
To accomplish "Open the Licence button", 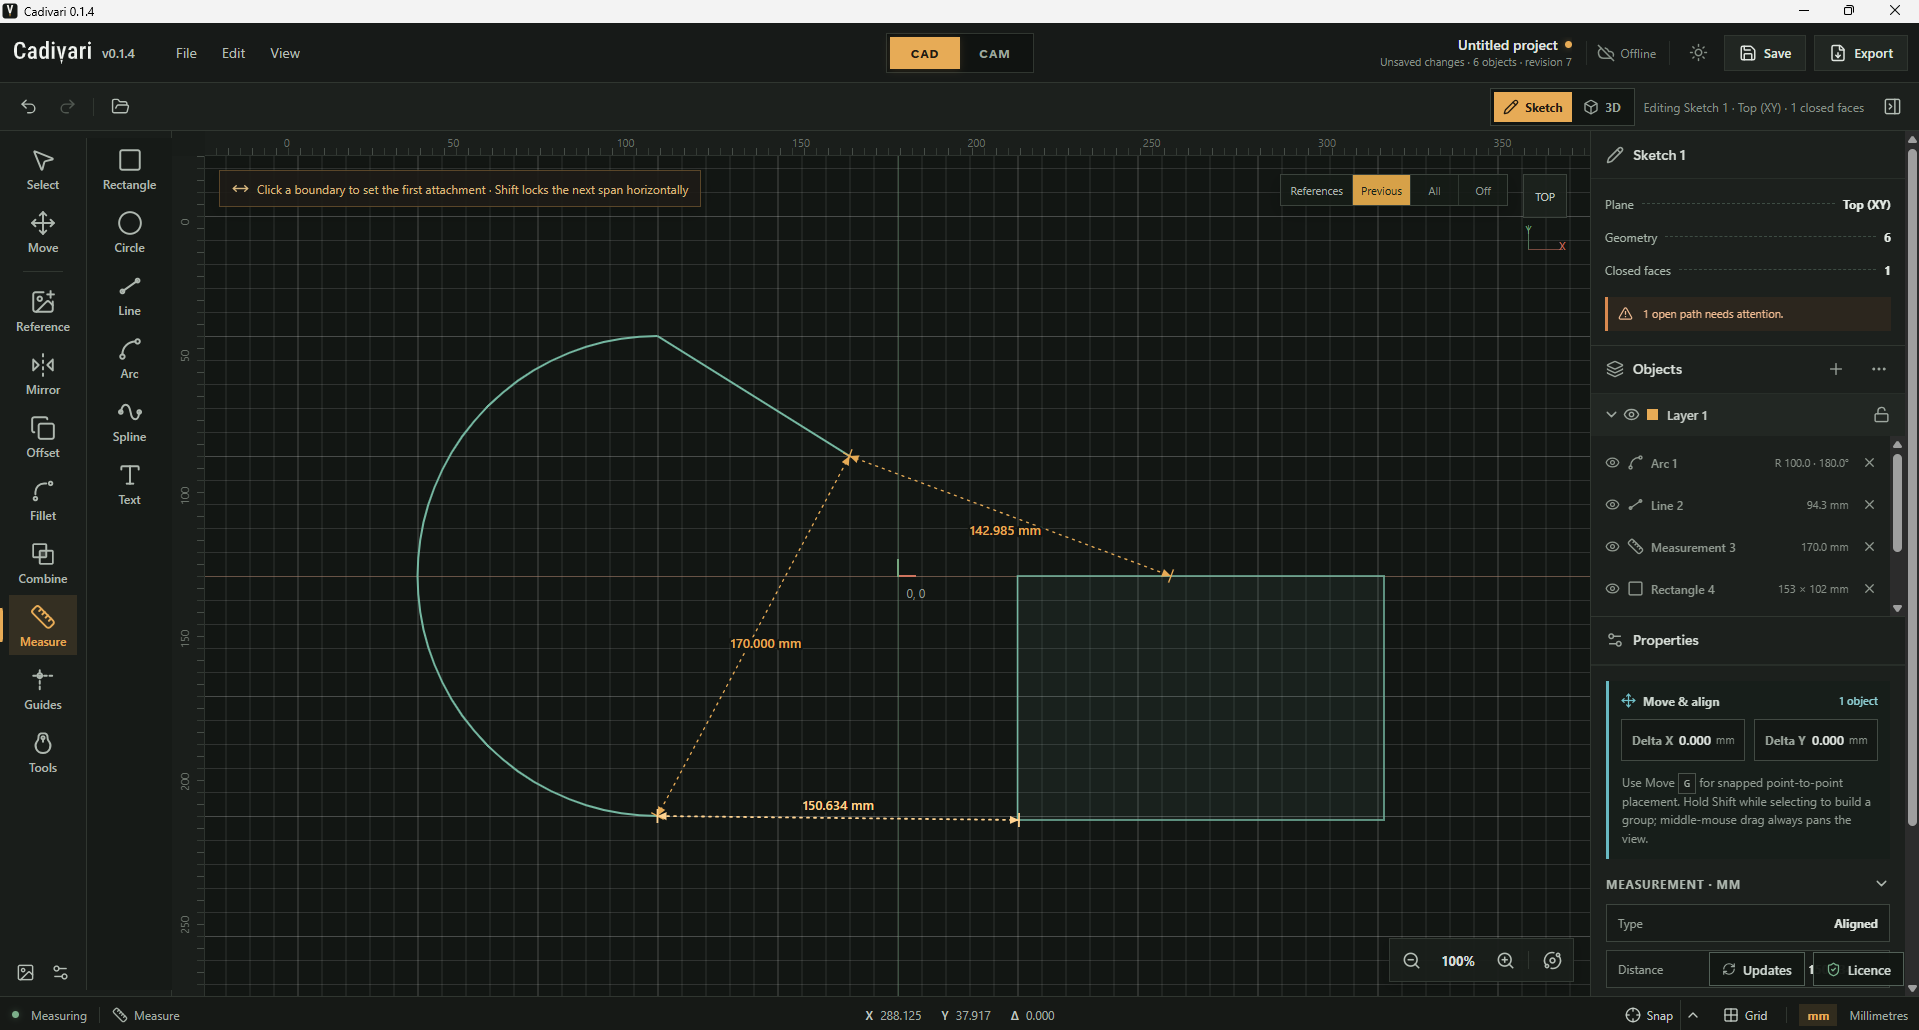I will click(1859, 970).
